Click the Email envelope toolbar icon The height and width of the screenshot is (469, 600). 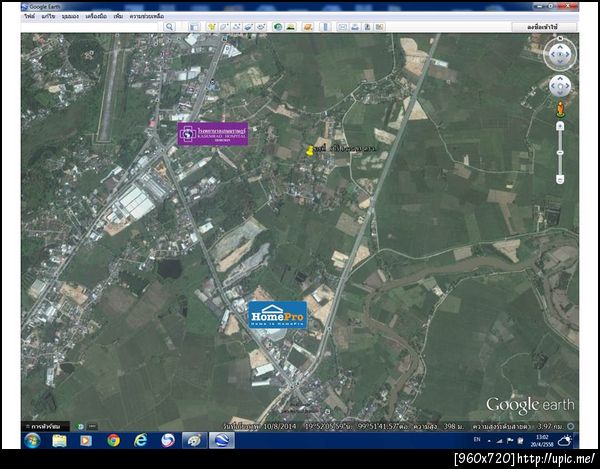click(x=342, y=27)
